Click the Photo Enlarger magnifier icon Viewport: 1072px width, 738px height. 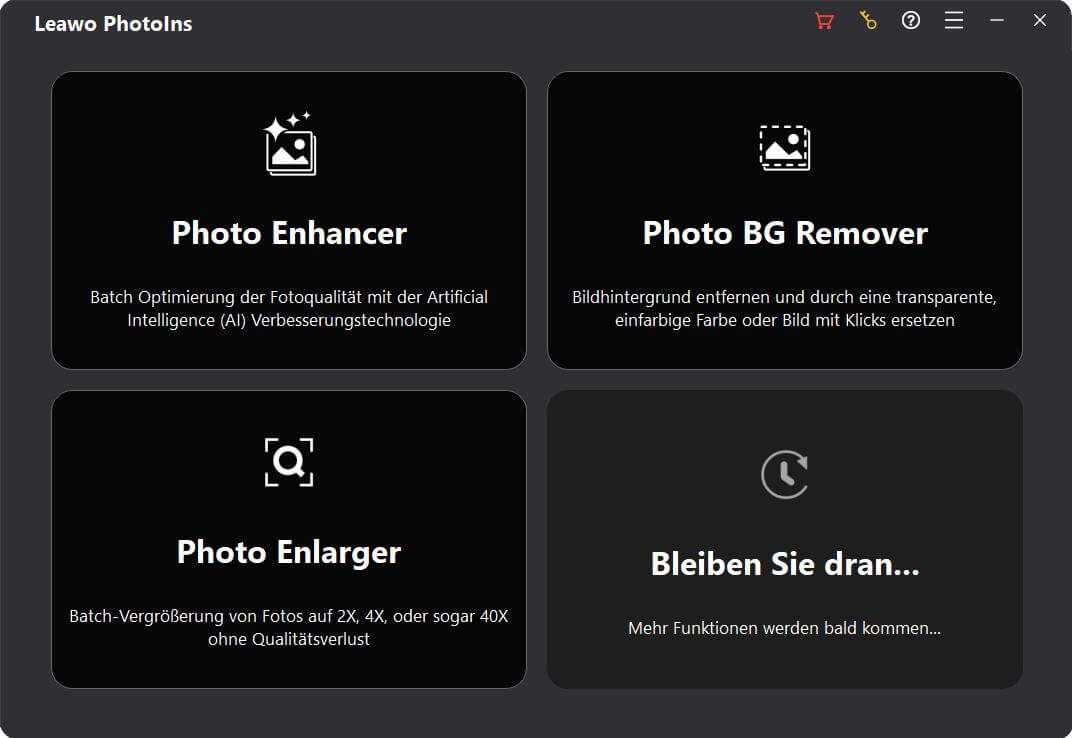289,462
